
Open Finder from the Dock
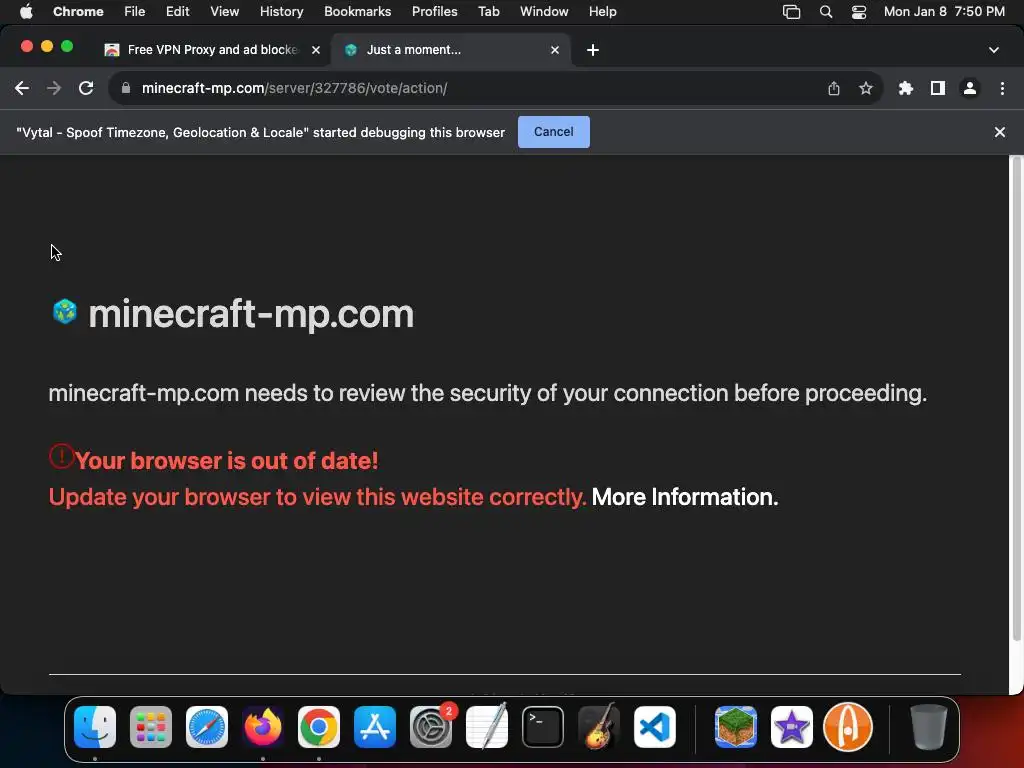(95, 727)
